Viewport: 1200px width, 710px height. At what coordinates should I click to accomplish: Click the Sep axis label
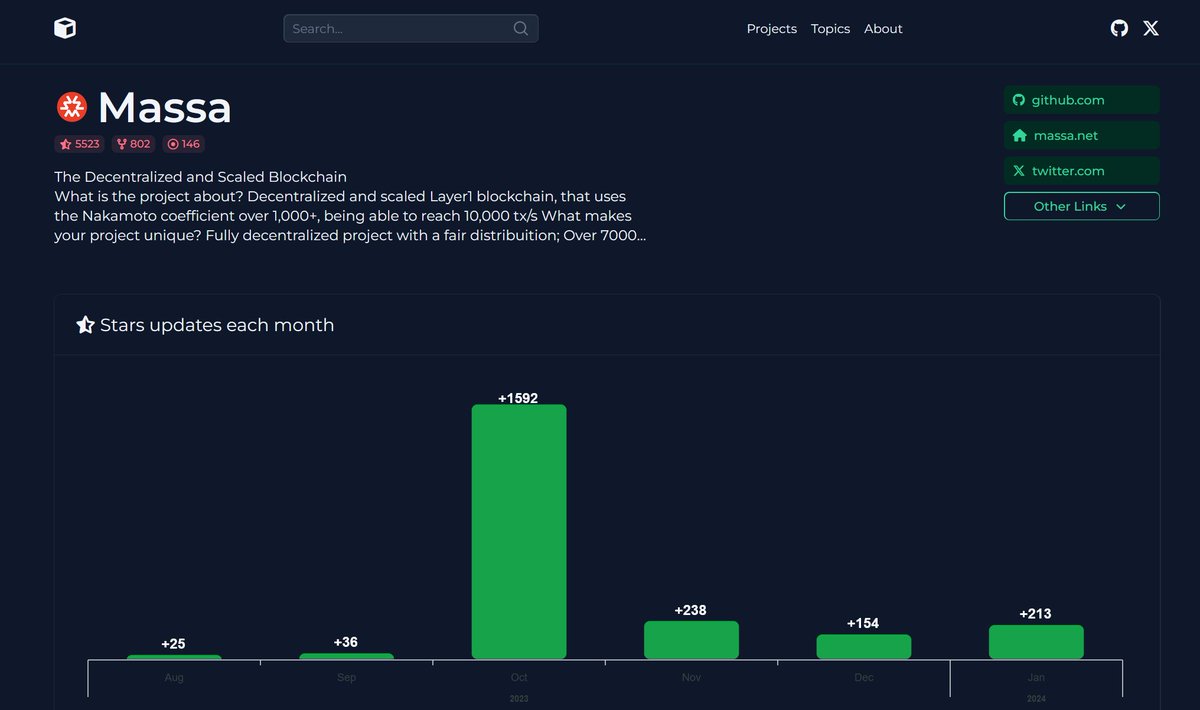click(346, 678)
